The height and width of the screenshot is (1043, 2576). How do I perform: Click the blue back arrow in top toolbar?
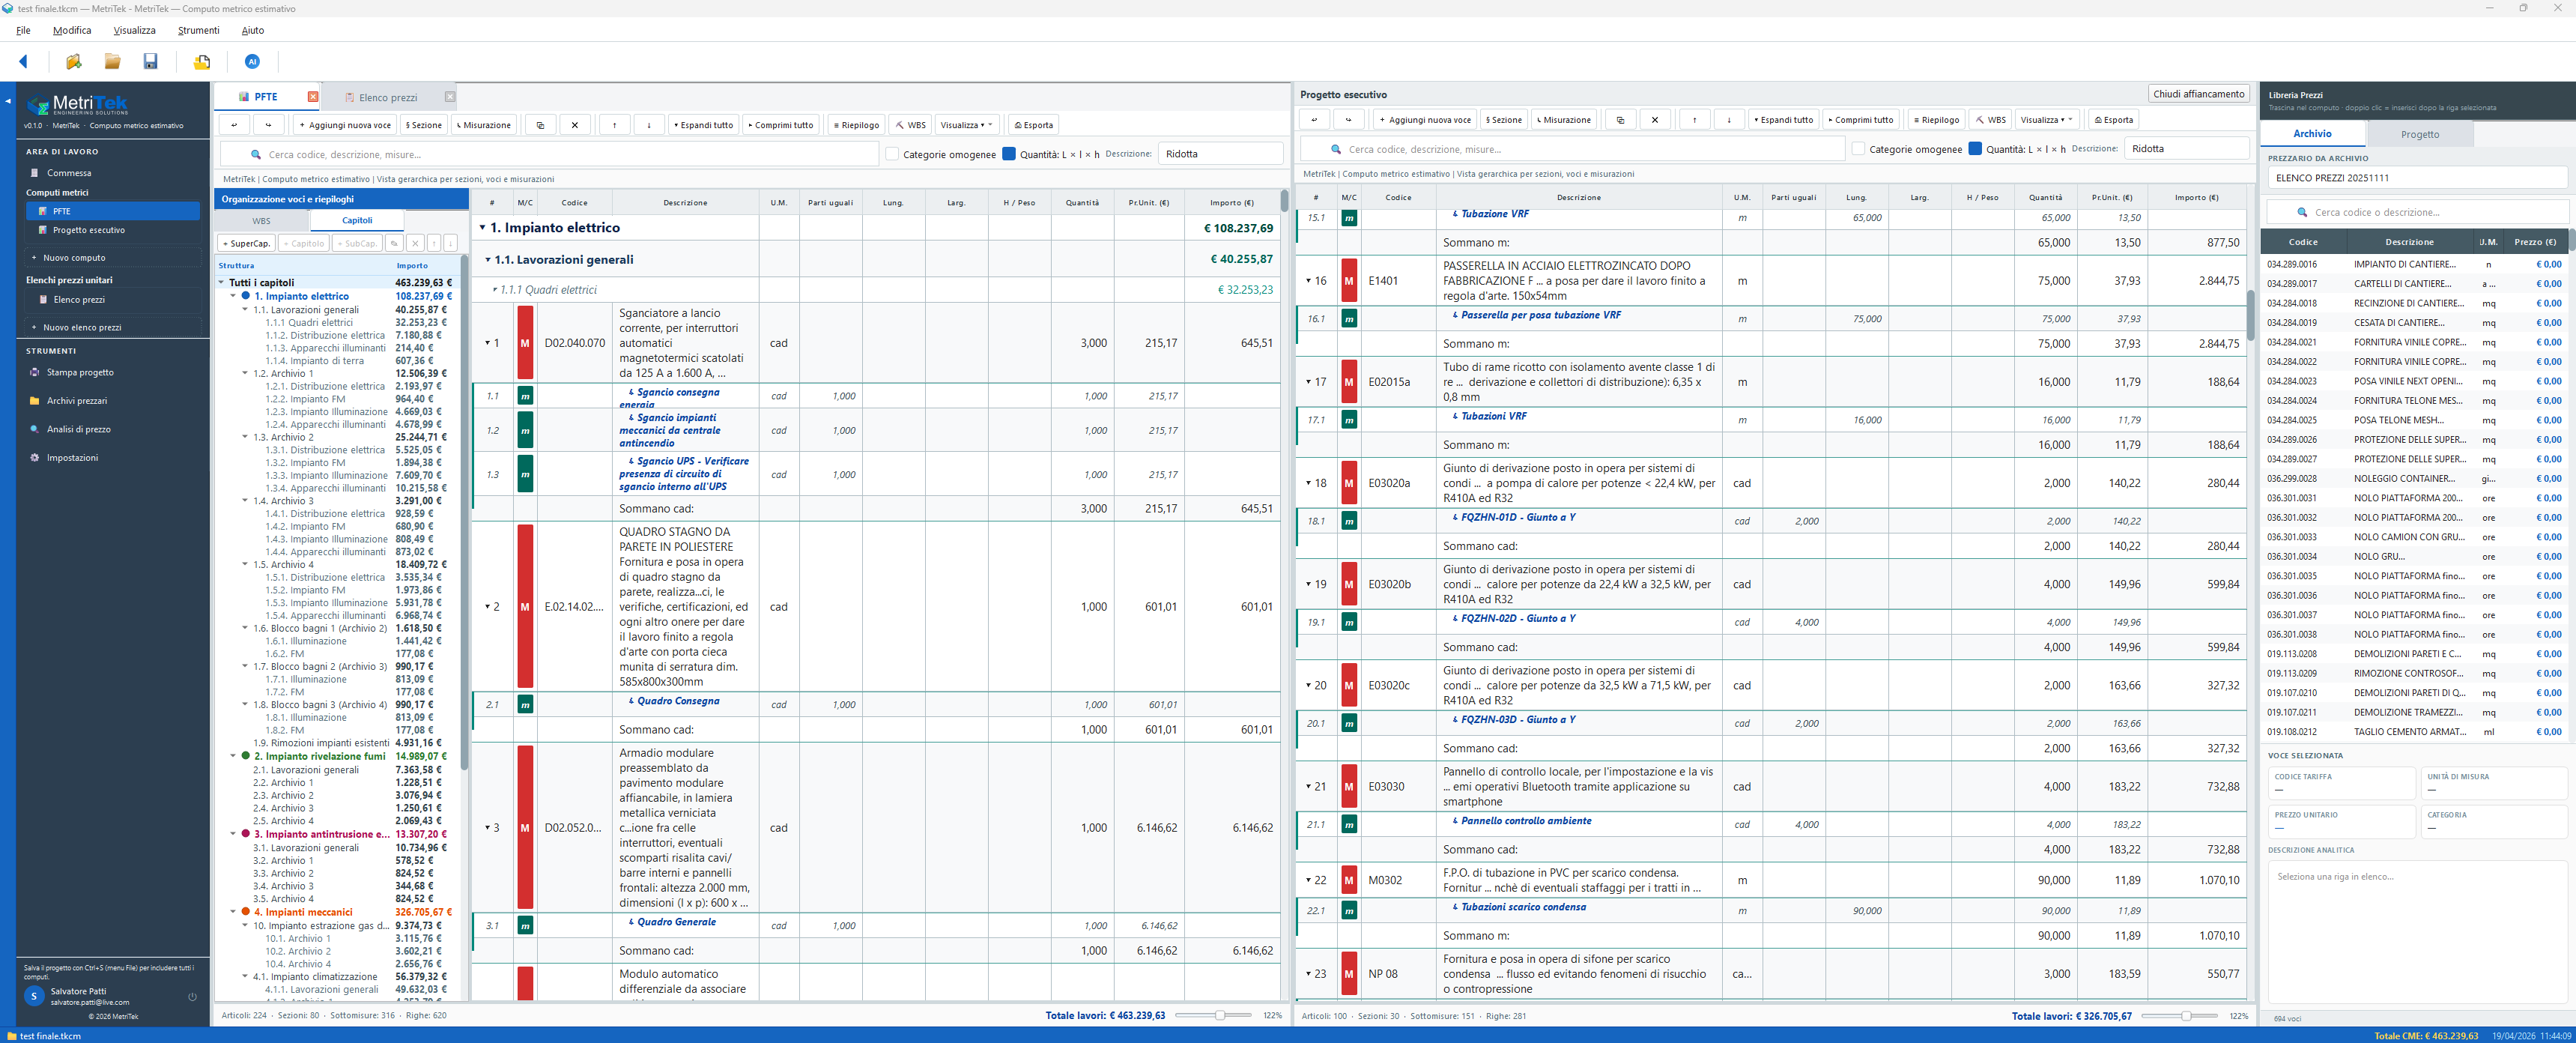(x=23, y=62)
